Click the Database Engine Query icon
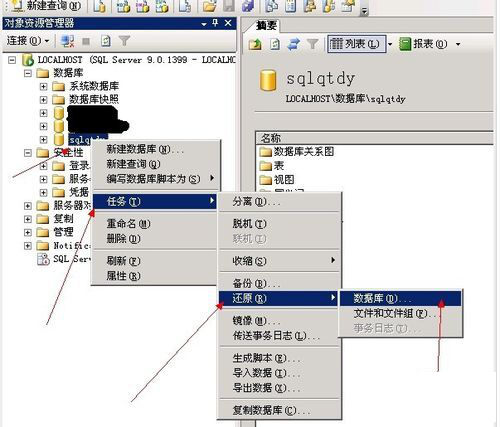 pos(100,5)
